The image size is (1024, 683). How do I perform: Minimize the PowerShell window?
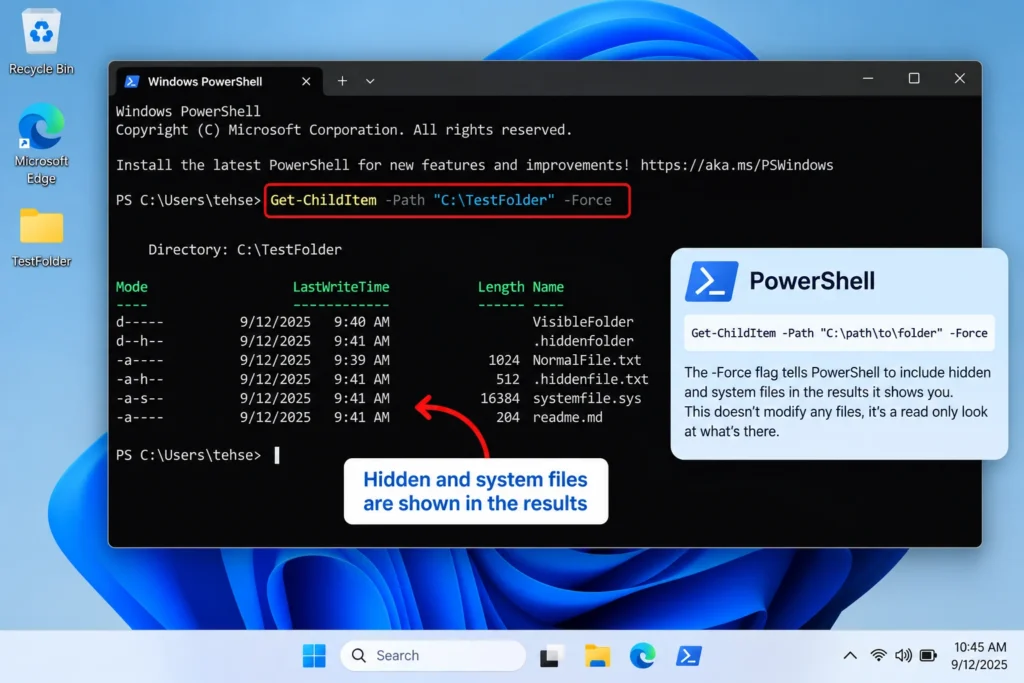[x=868, y=78]
